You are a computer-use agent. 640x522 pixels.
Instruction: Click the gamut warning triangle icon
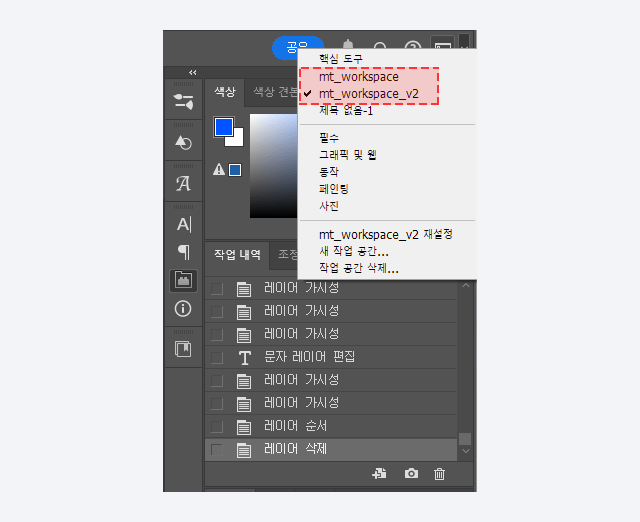pyautogui.click(x=219, y=169)
